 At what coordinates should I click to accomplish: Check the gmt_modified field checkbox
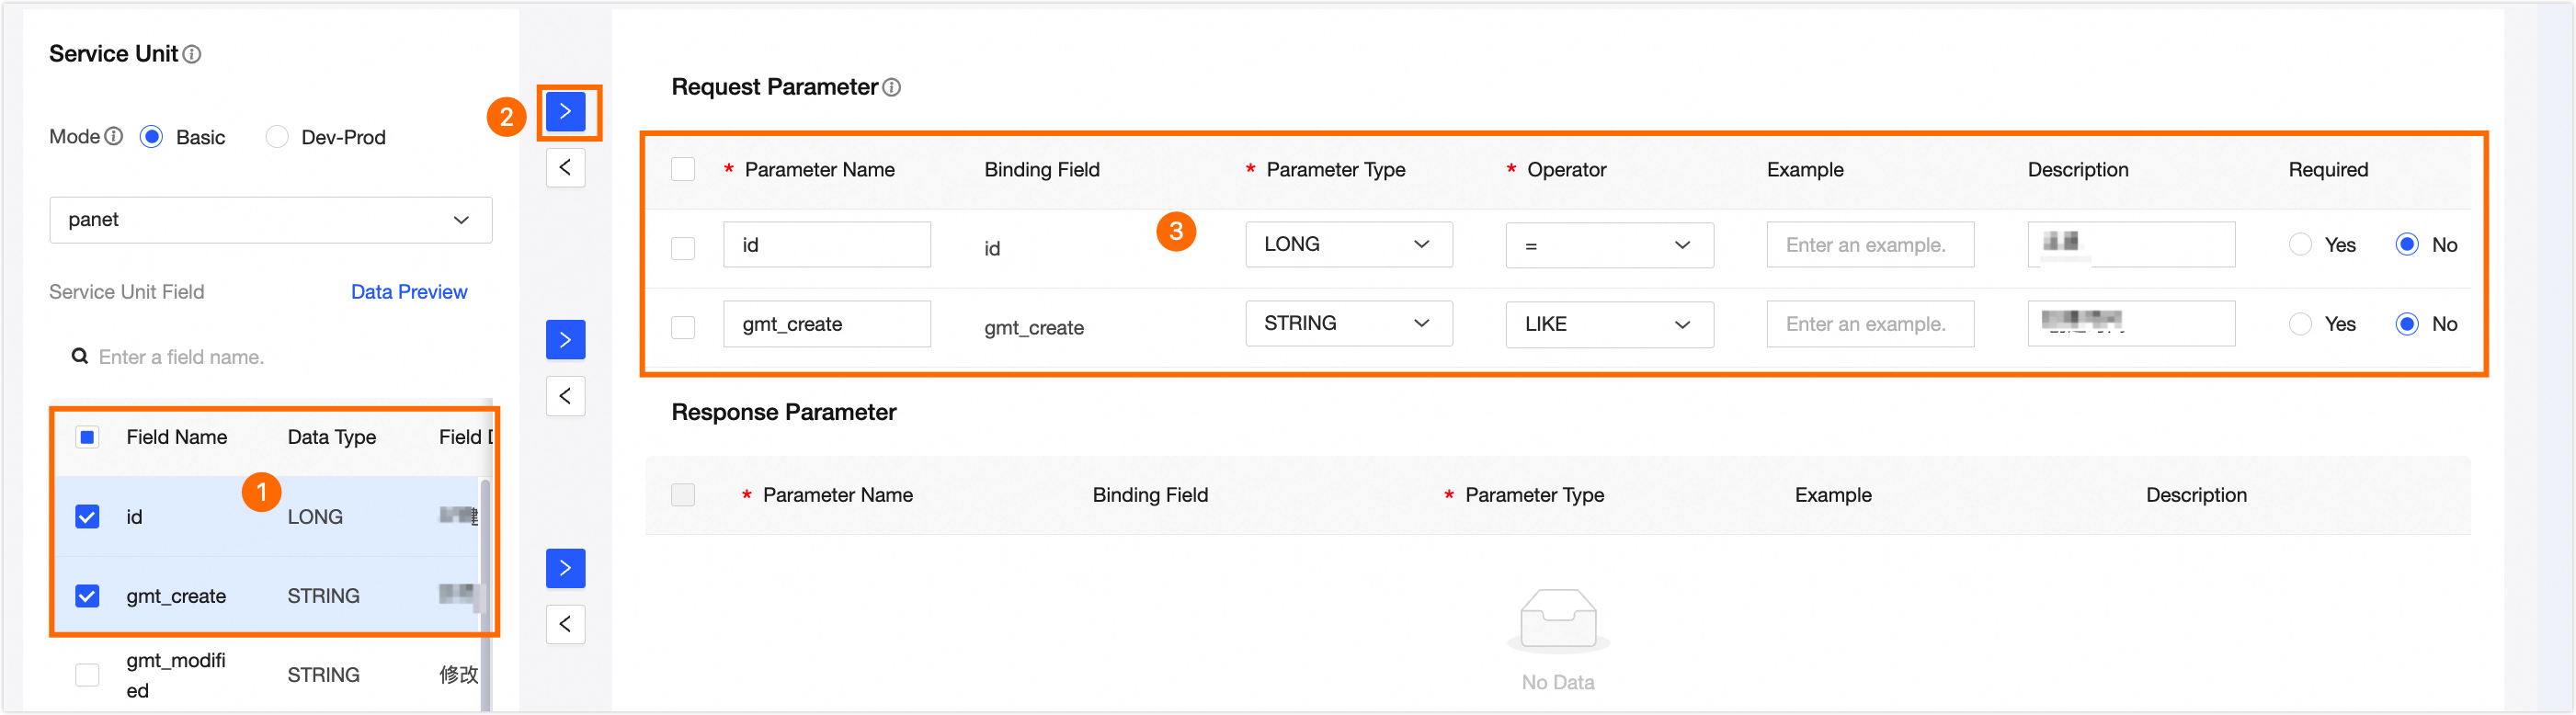pyautogui.click(x=87, y=674)
